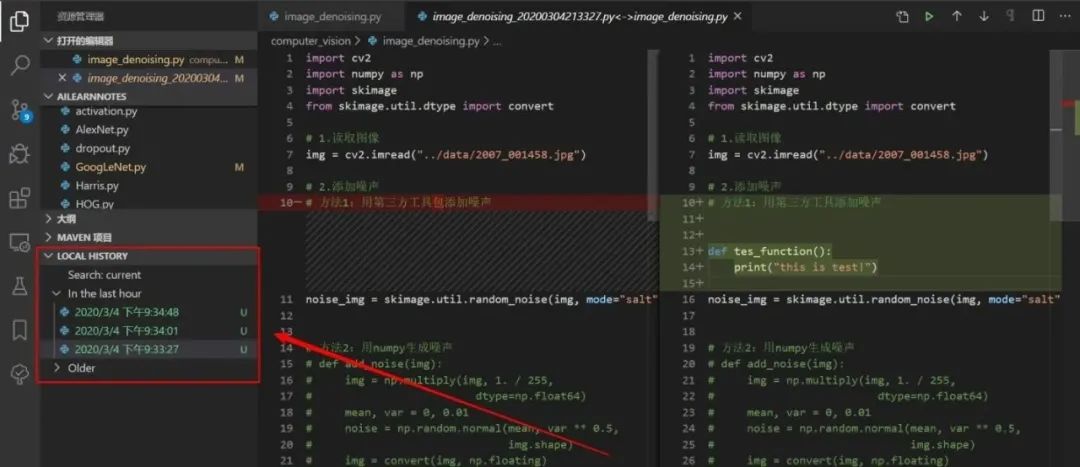
Task: Open the Test flask view
Action: 20,286
